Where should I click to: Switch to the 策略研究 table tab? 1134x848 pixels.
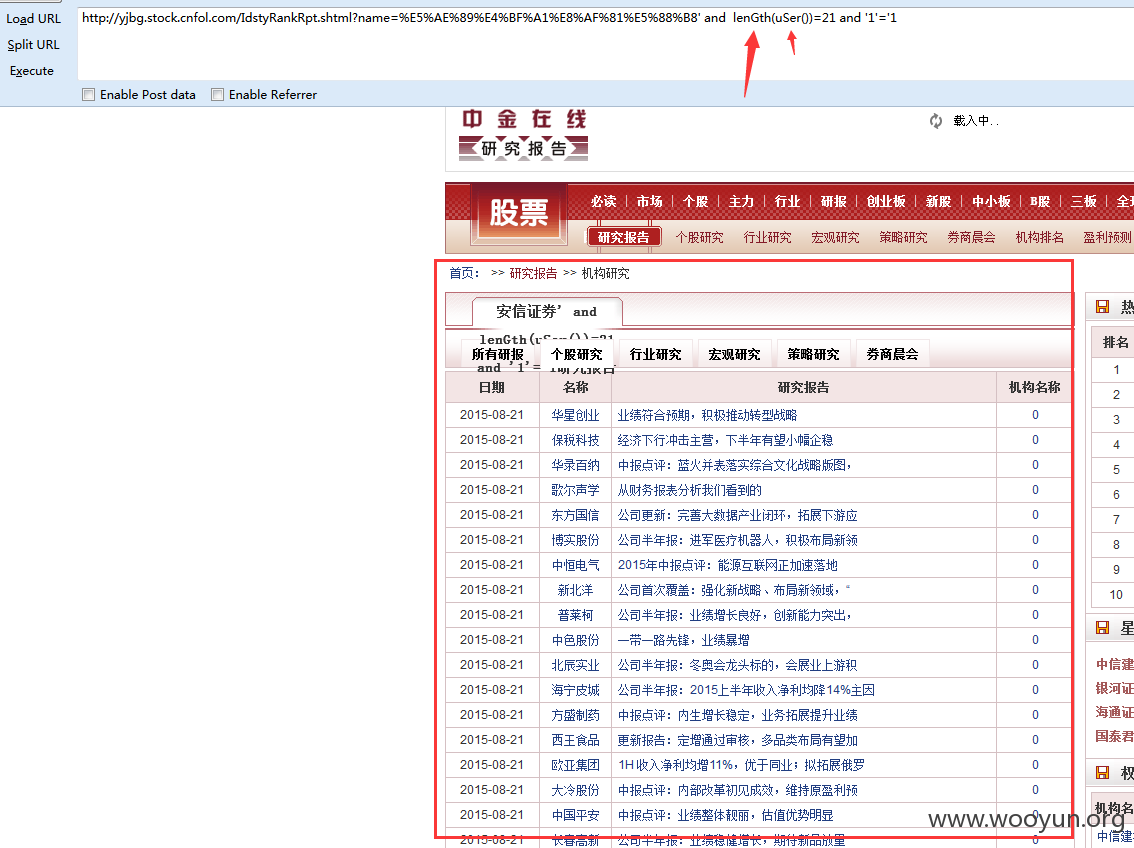coord(813,354)
